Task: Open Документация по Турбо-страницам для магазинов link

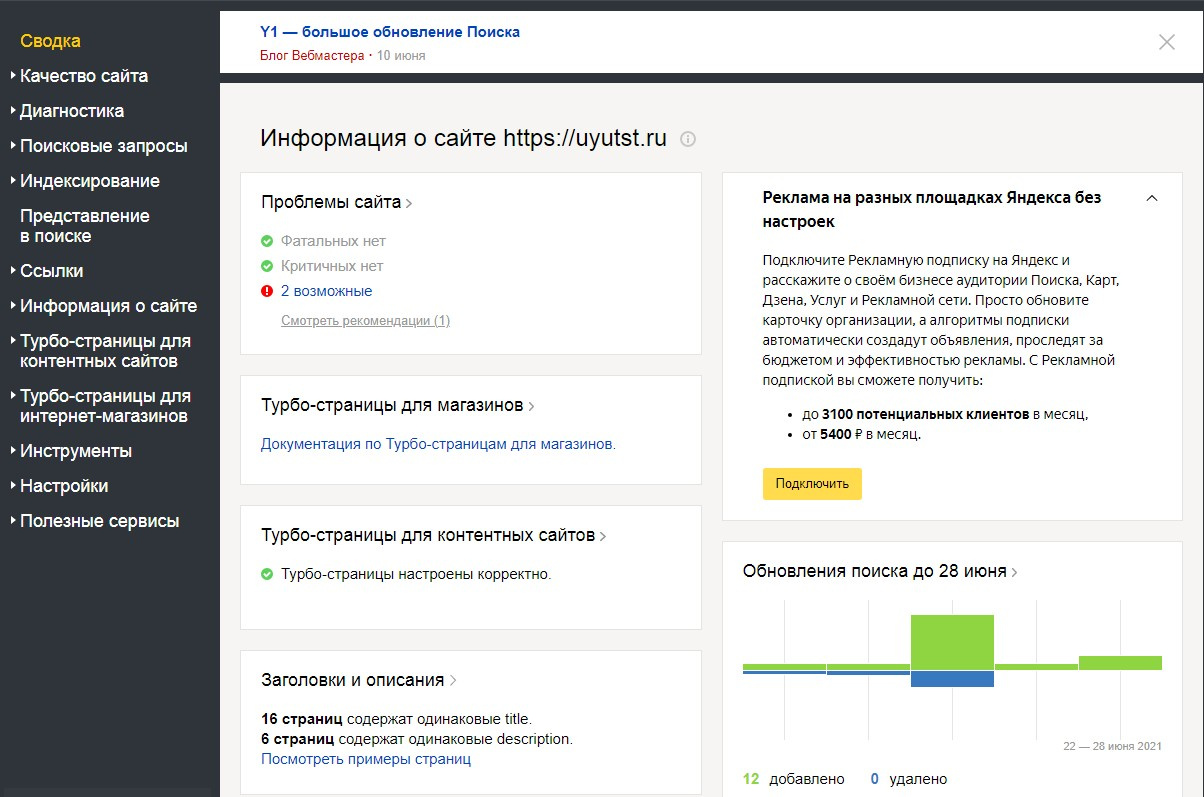Action: 438,444
